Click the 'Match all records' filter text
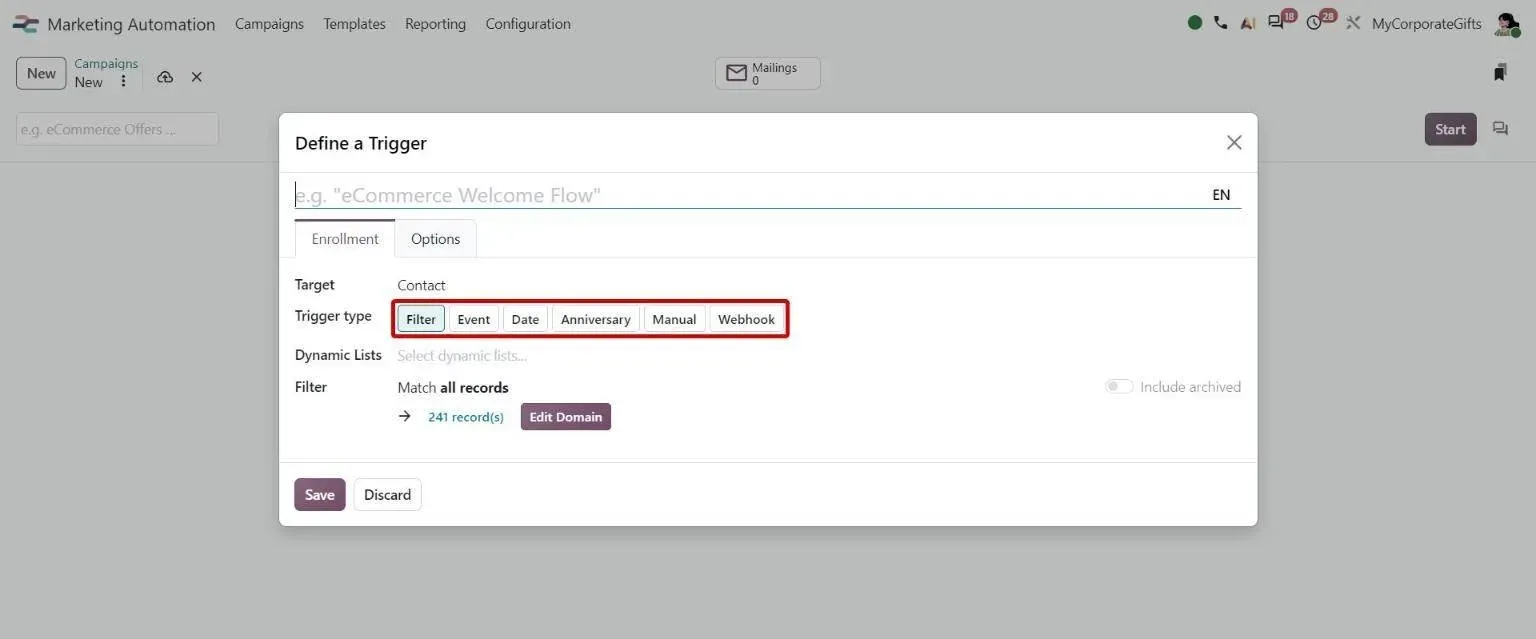This screenshot has height=639, width=1536. pos(453,387)
